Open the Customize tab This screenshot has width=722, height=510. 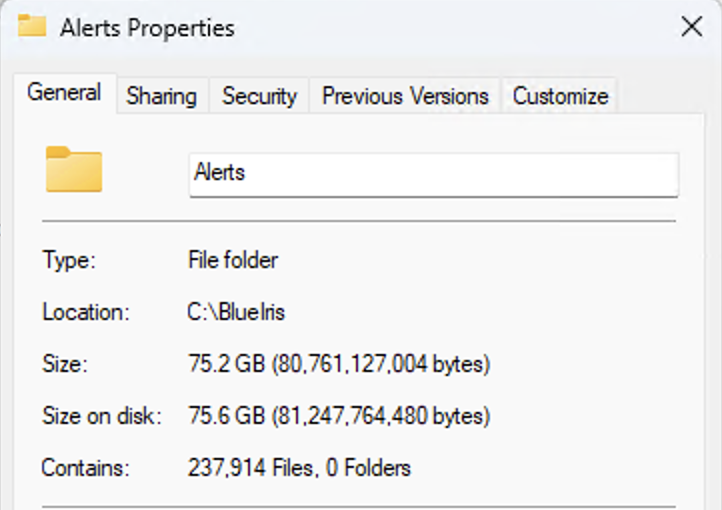pos(560,96)
